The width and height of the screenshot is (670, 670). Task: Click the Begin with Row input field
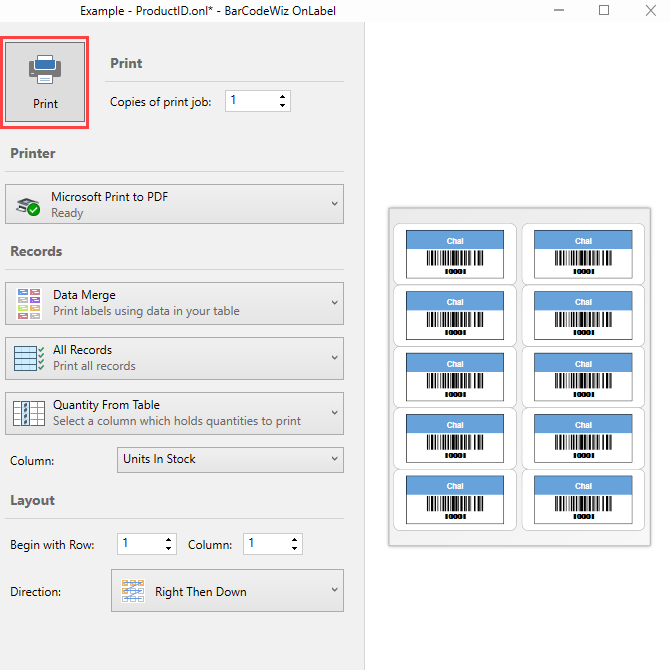point(138,545)
